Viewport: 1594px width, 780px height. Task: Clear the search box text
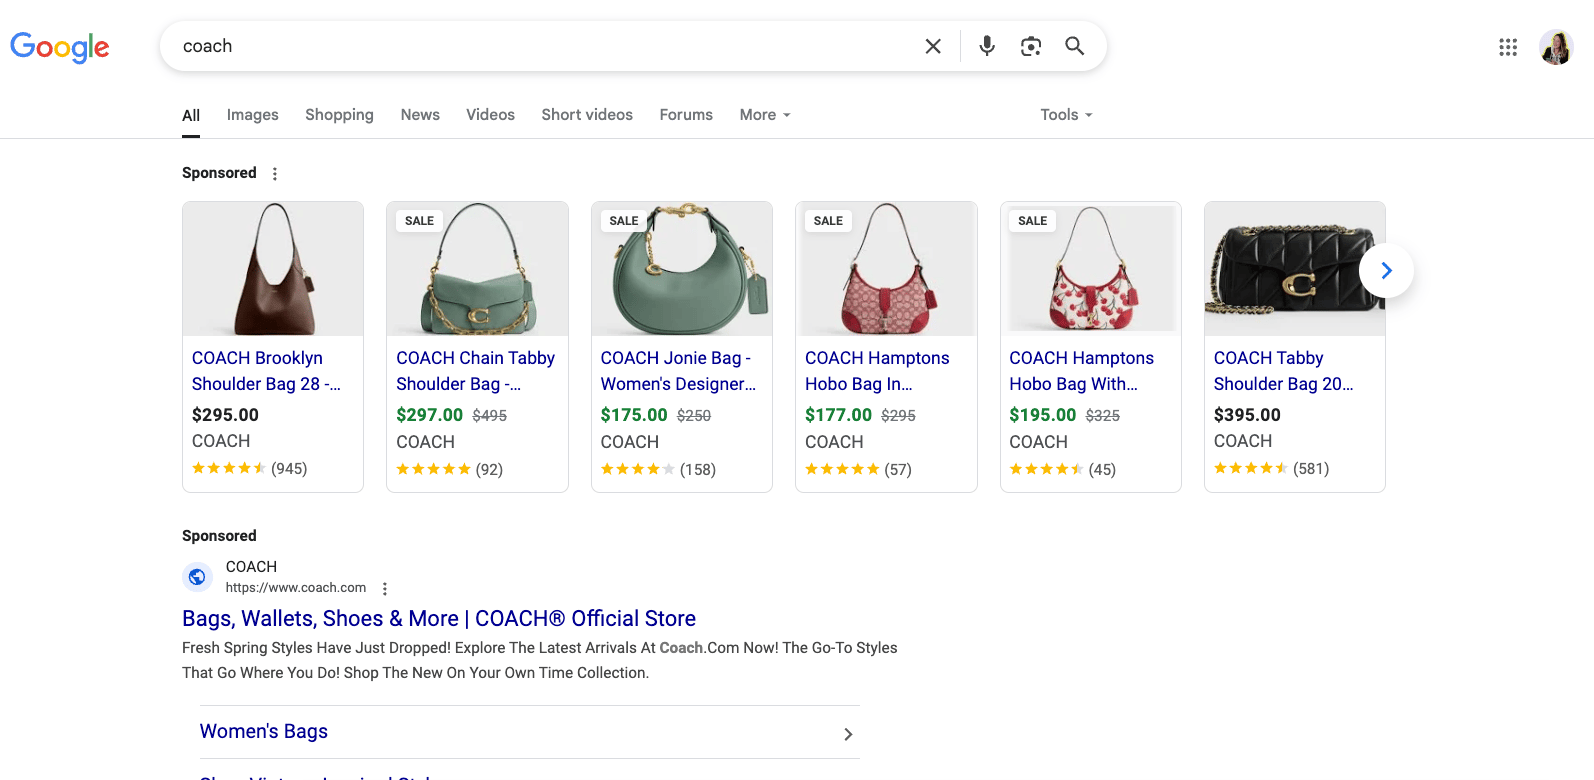coord(932,46)
